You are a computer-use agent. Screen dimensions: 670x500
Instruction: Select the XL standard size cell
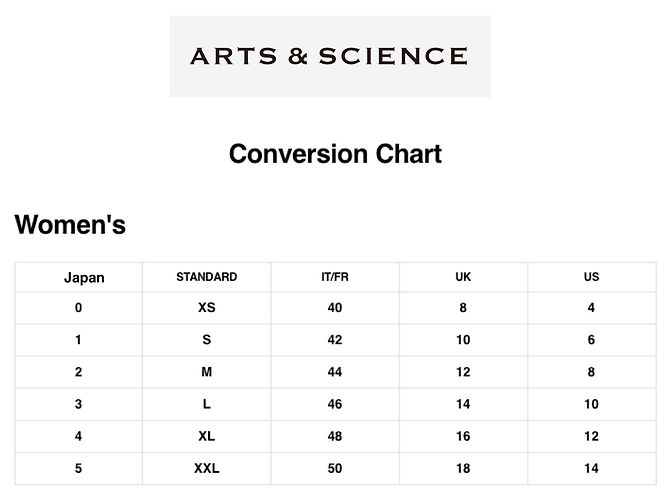pos(207,436)
